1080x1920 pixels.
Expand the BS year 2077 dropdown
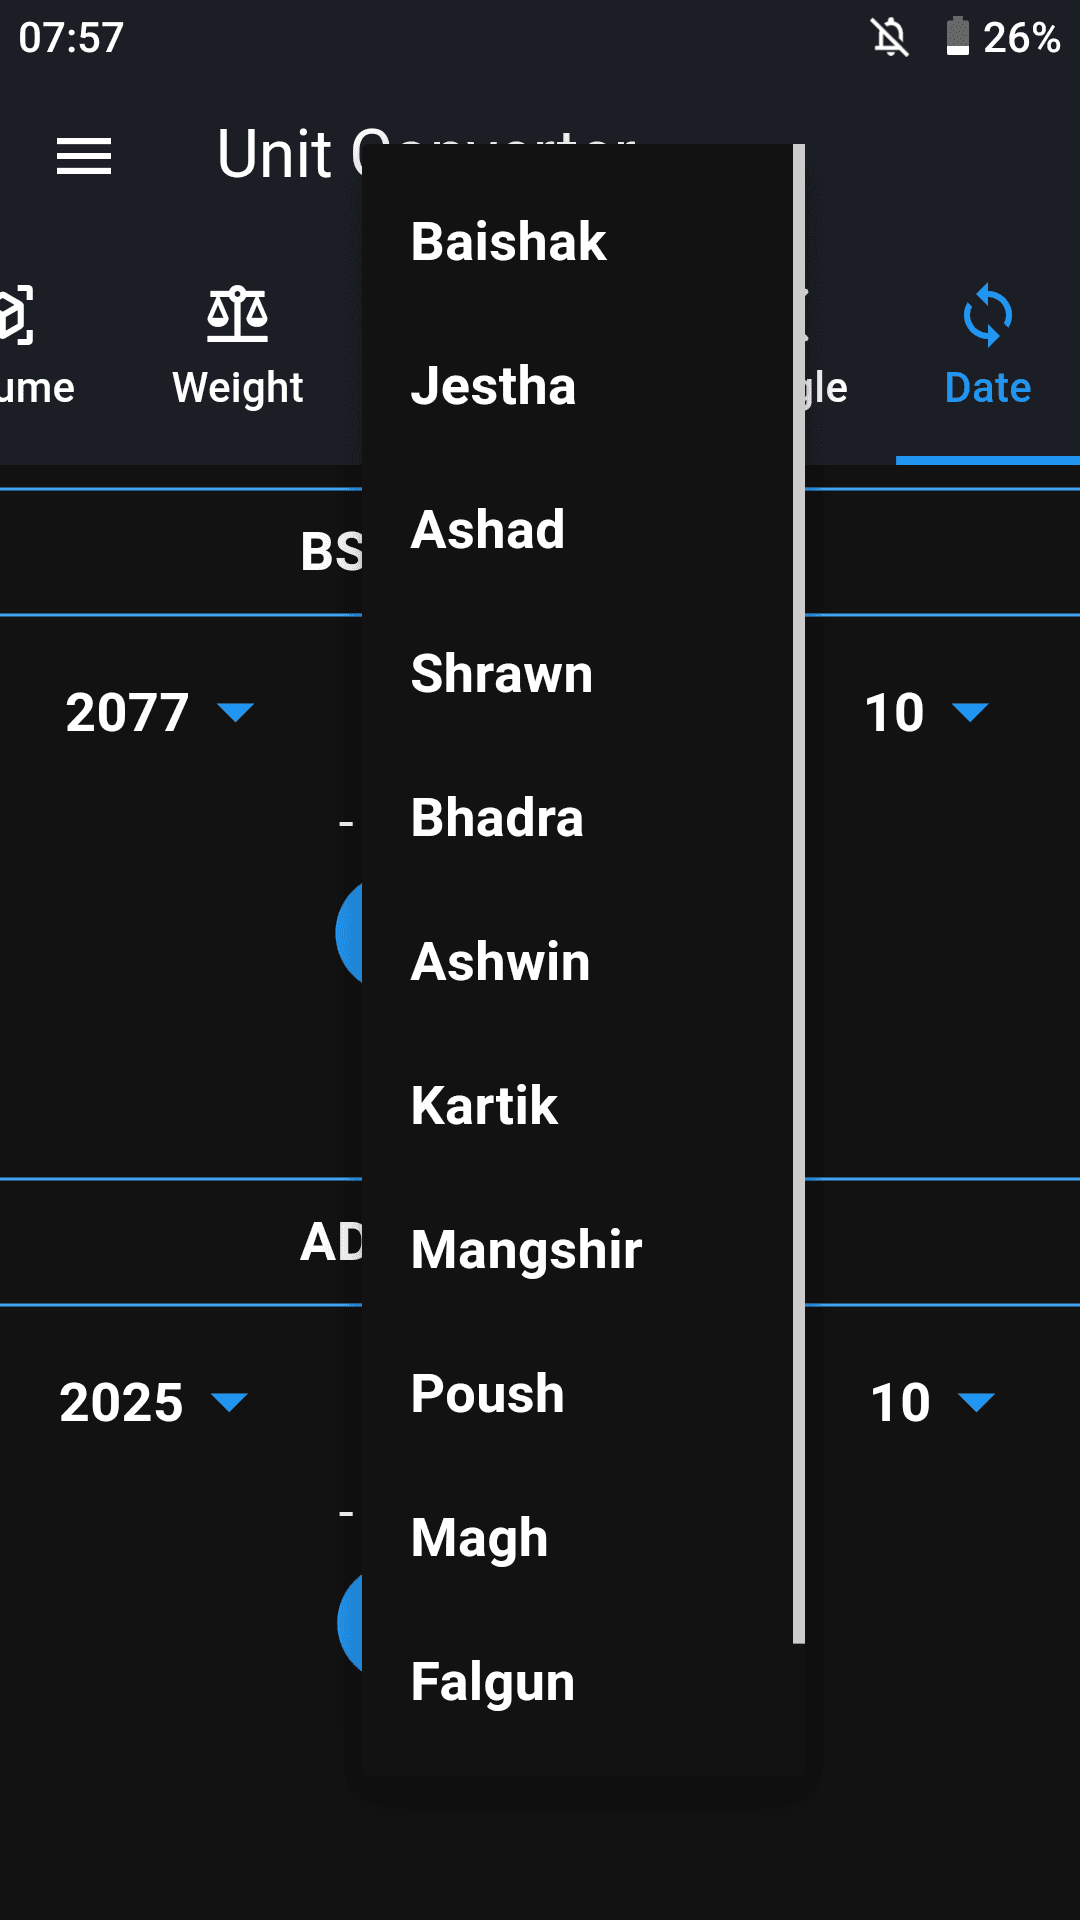pos(160,712)
